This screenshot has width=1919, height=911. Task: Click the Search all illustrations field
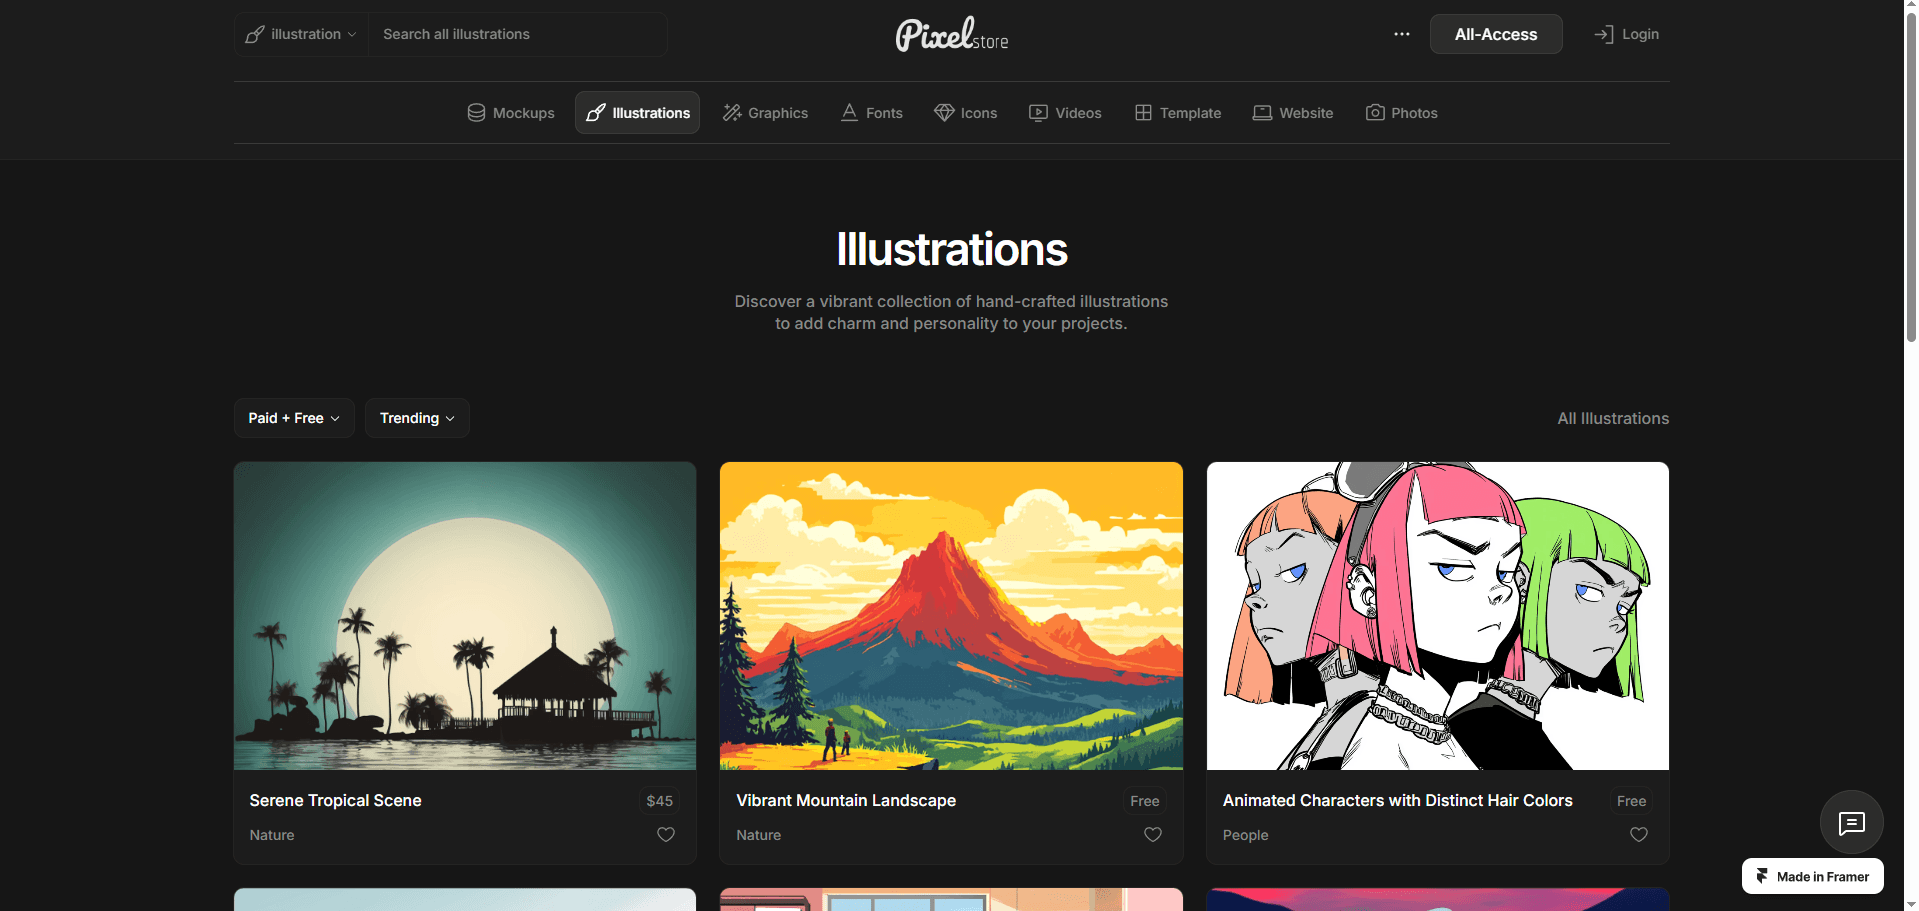point(518,34)
